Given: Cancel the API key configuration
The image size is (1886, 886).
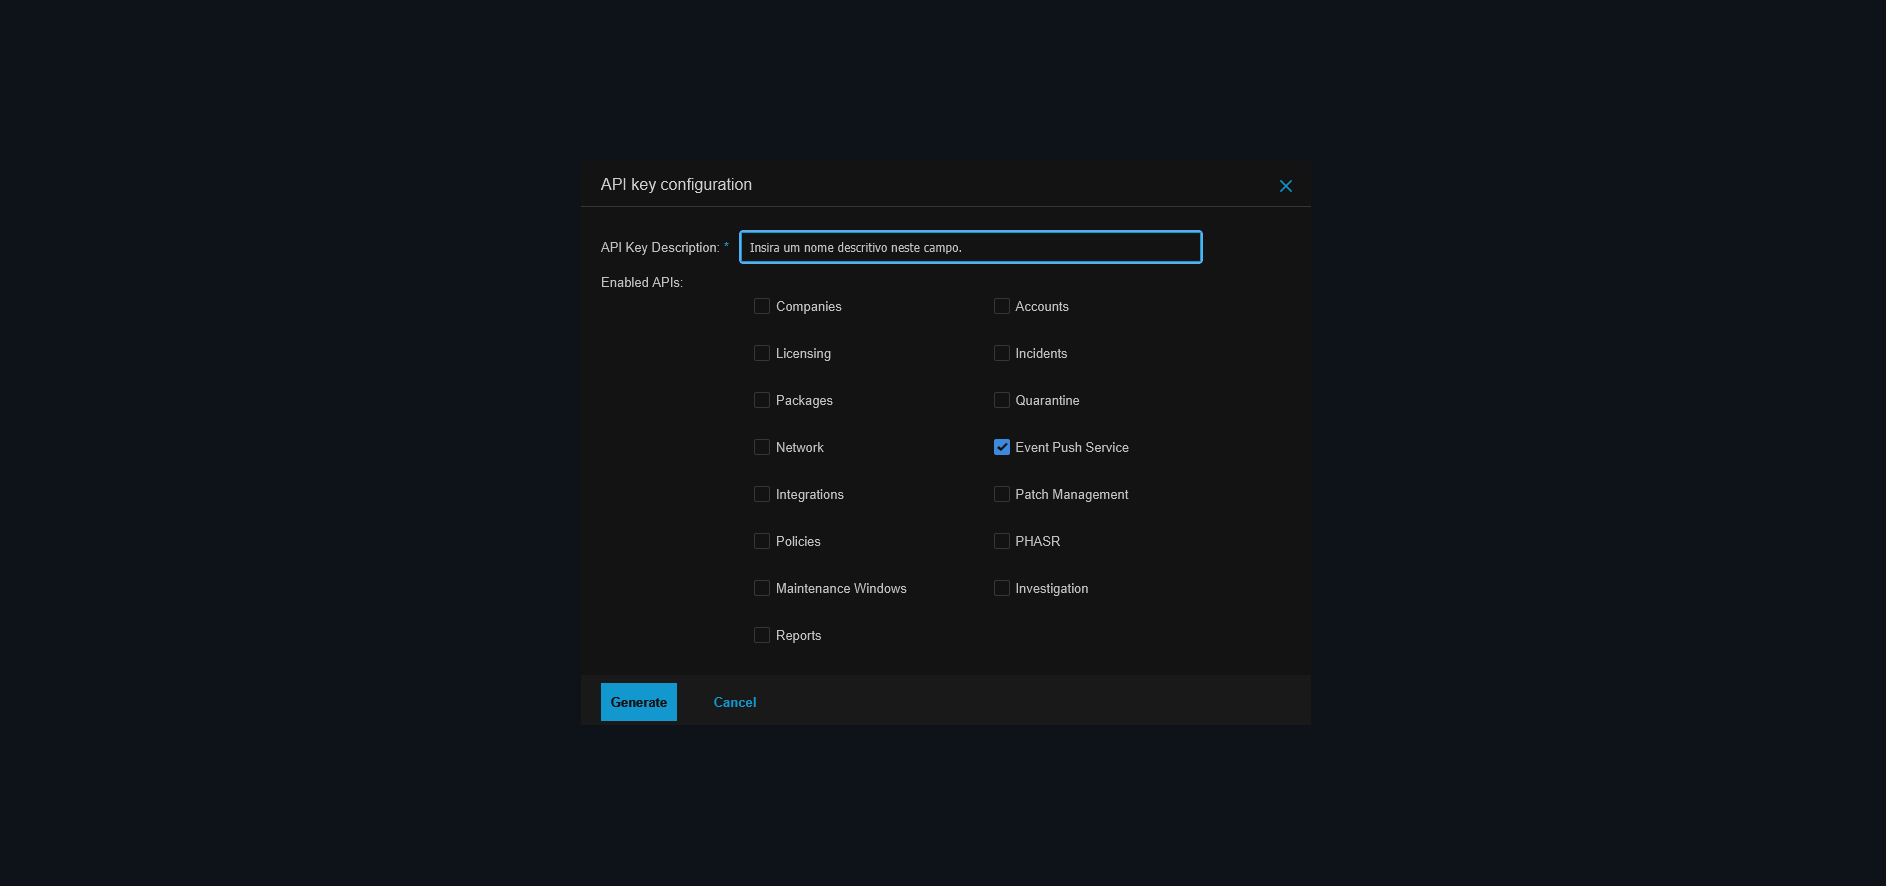Looking at the screenshot, I should [x=735, y=702].
